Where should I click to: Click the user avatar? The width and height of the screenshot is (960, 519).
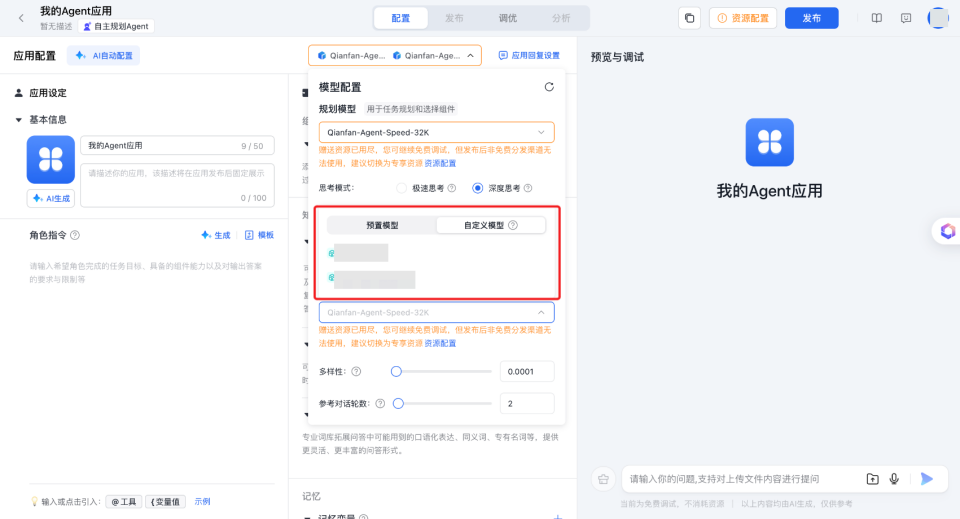coord(938,18)
